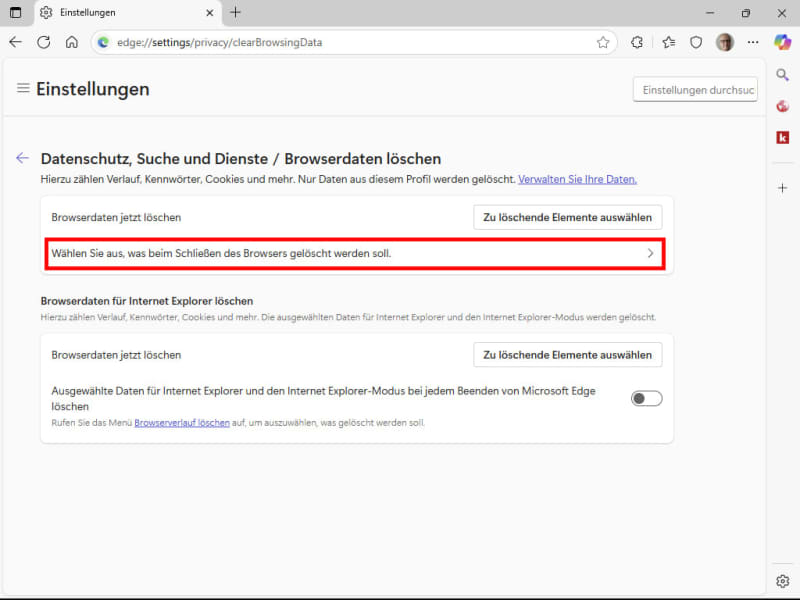Image resolution: width=800 pixels, height=600 pixels.
Task: Reload the page with the refresh icon
Action: pyautogui.click(x=43, y=43)
